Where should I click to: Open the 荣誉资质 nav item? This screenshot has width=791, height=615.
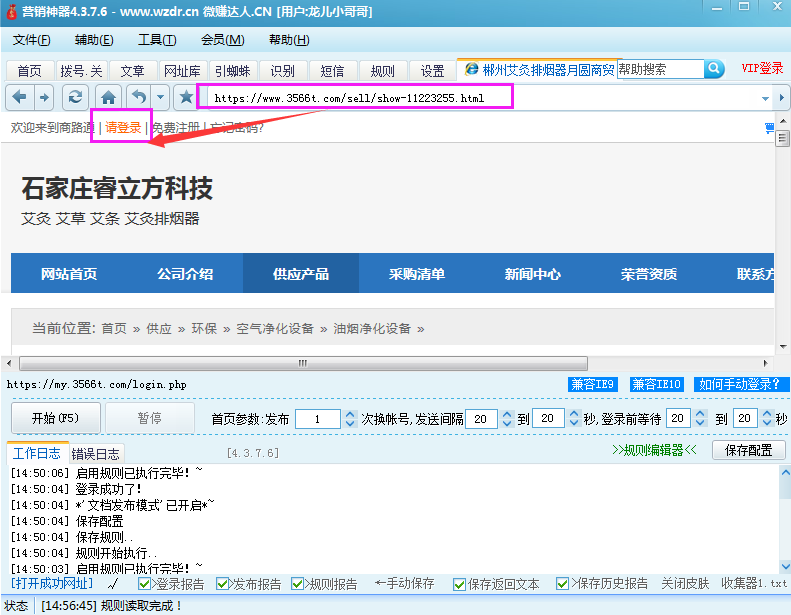point(649,274)
